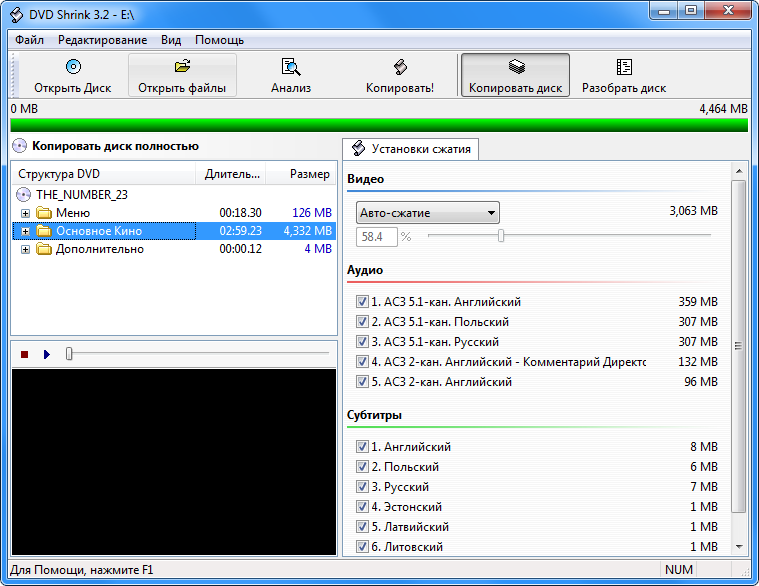
Task: Click the black video preview area
Action: click(174, 462)
